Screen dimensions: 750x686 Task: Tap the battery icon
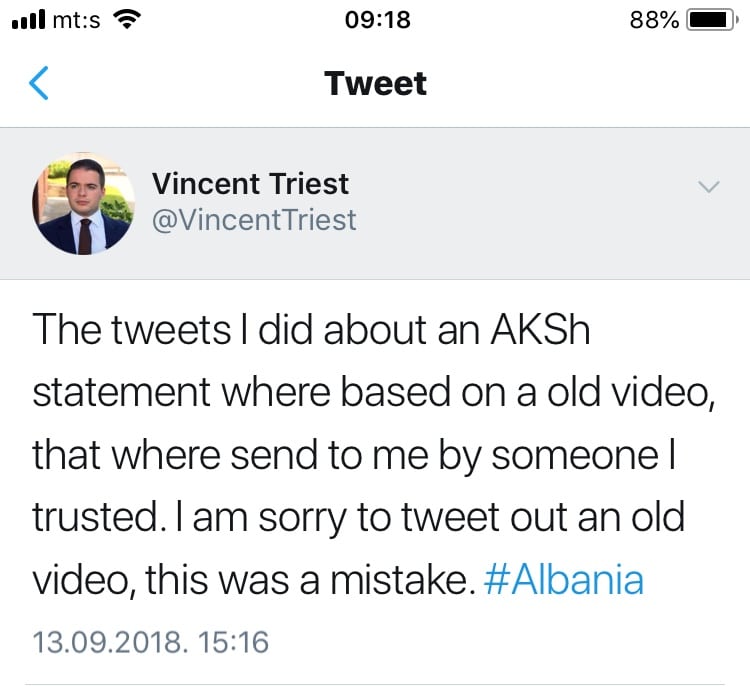click(711, 19)
